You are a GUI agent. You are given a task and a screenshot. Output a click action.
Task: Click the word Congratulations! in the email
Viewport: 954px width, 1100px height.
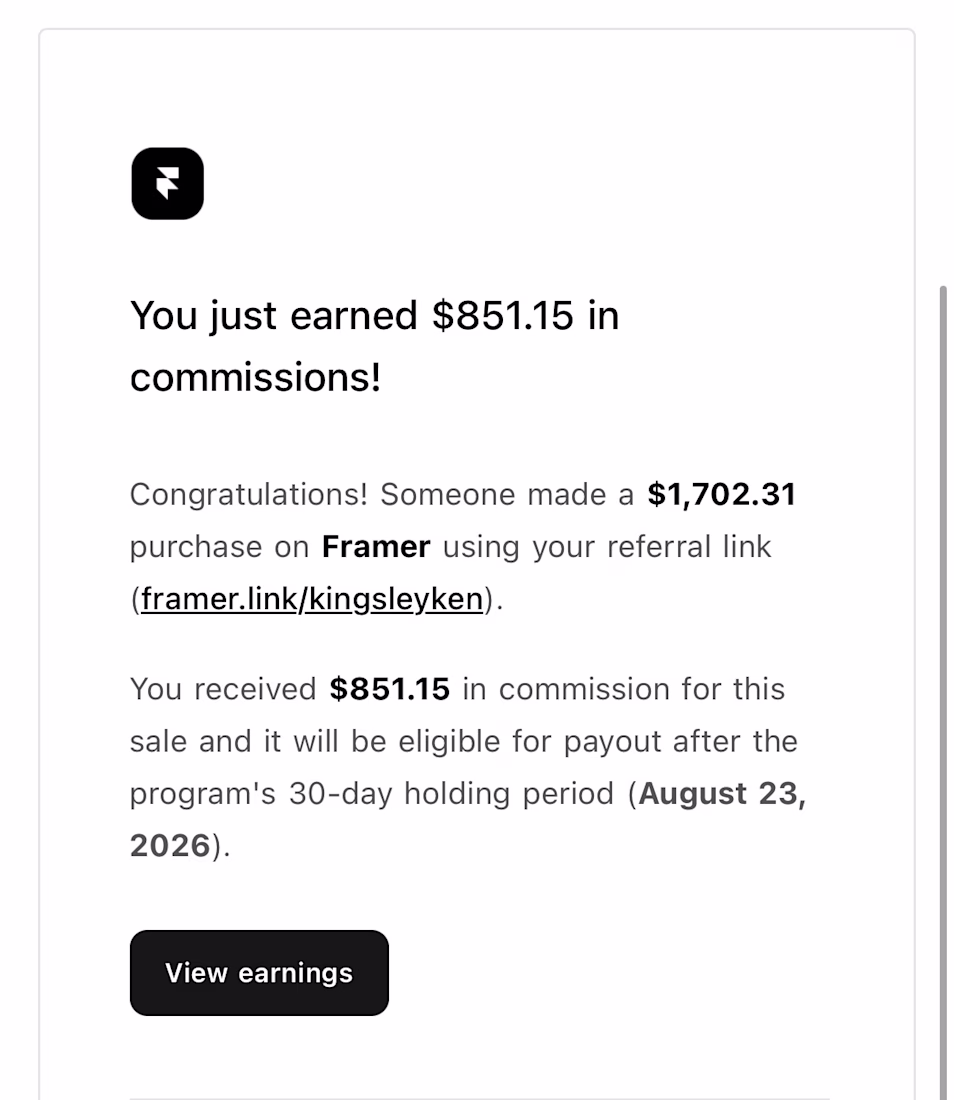(x=248, y=495)
